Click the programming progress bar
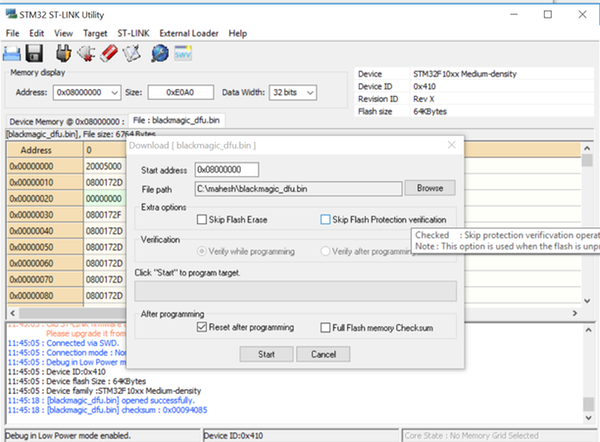 [x=295, y=291]
